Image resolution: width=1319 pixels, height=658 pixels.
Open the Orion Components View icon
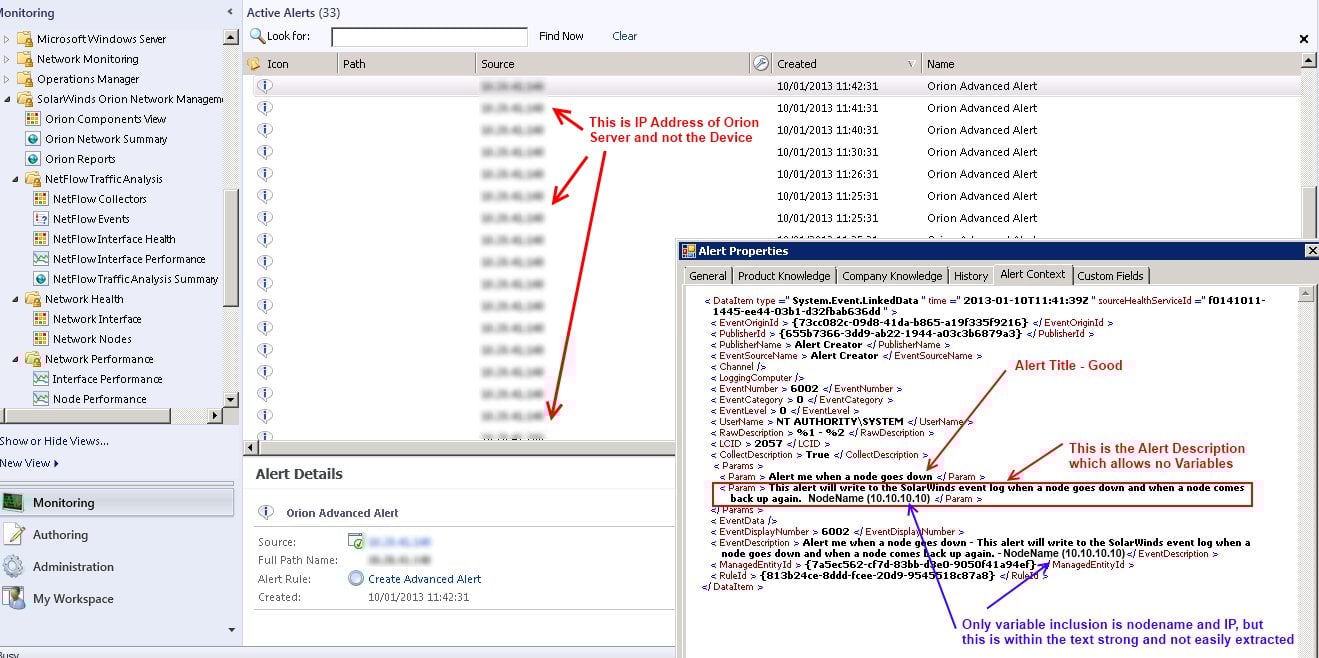pos(33,119)
